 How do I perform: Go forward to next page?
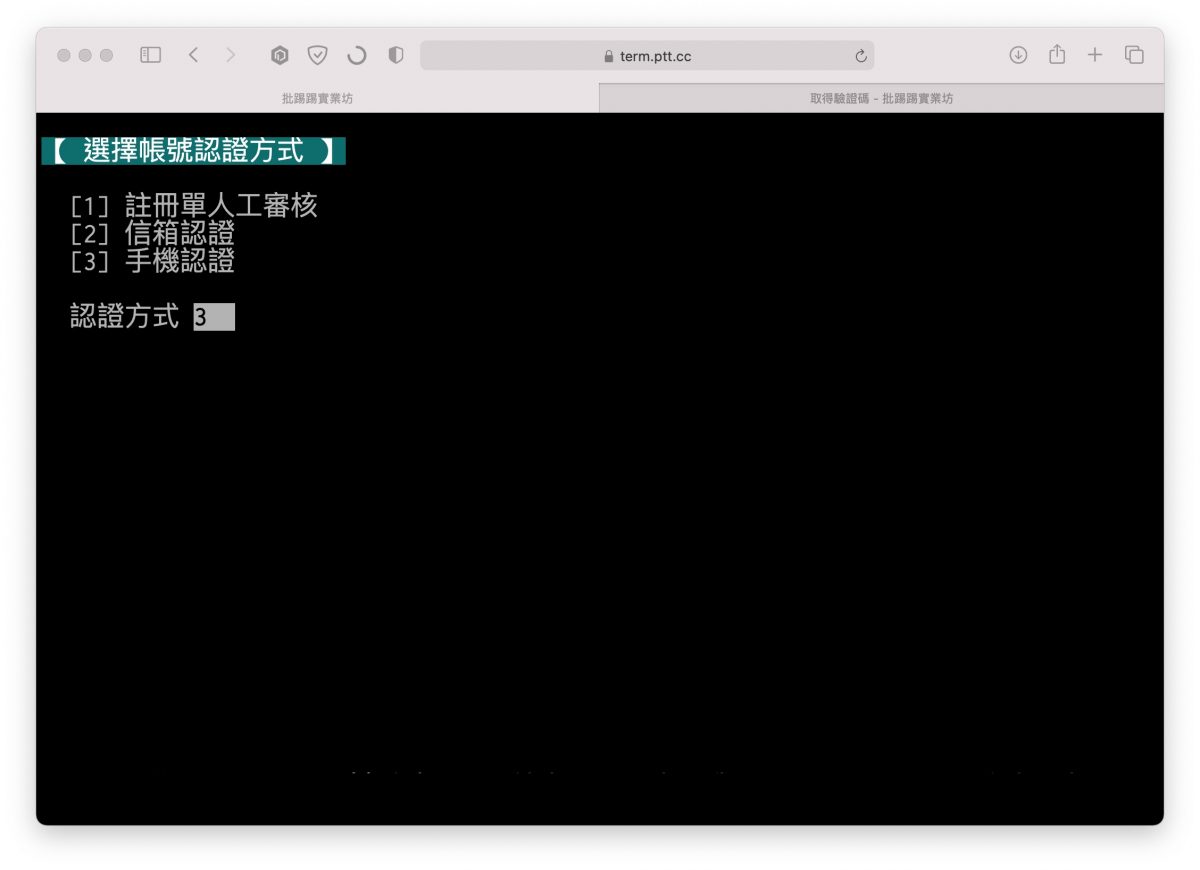(231, 56)
